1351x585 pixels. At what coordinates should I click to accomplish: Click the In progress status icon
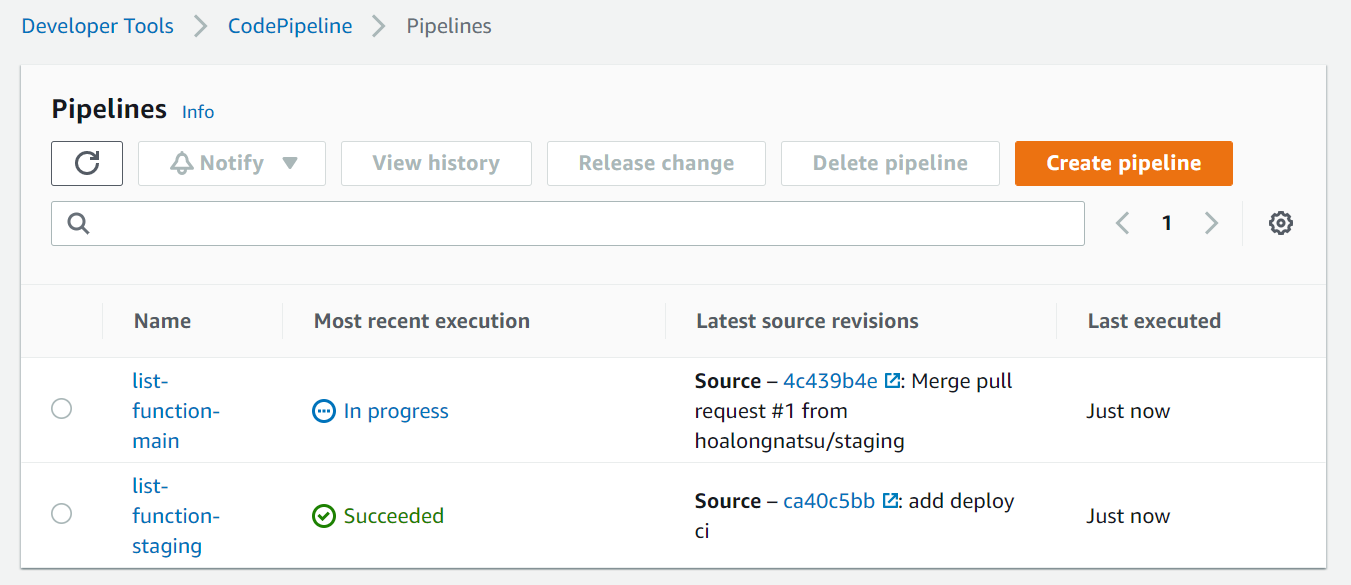323,411
